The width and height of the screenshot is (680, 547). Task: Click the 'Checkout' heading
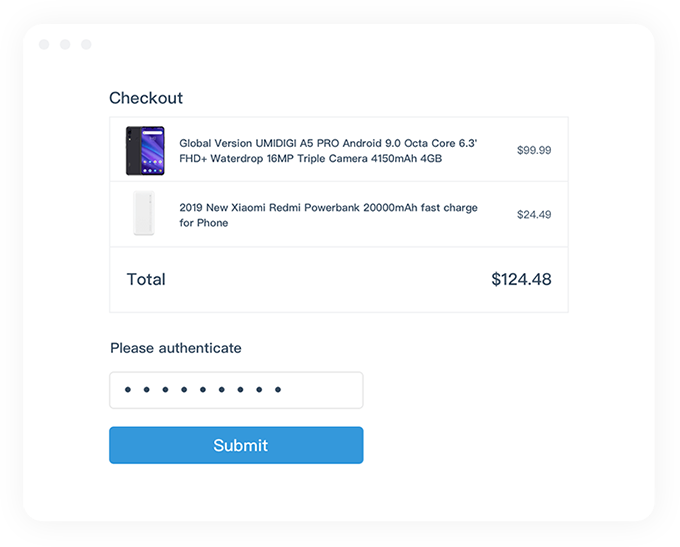point(146,98)
